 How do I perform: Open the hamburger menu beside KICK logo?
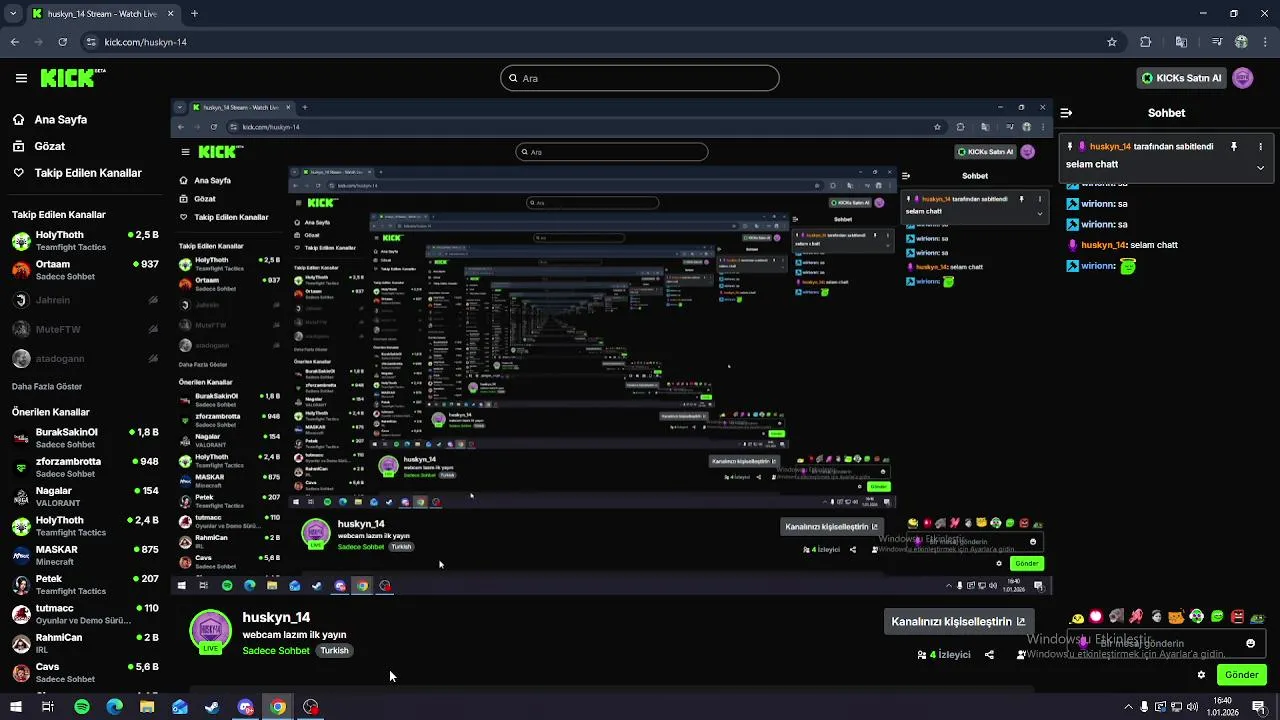pyautogui.click(x=21, y=78)
